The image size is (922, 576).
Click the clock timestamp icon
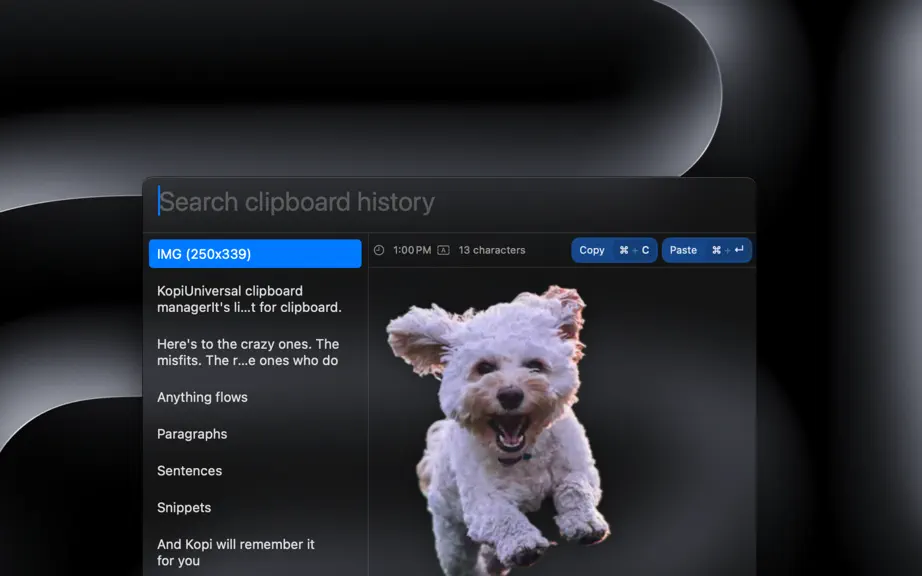[379, 250]
